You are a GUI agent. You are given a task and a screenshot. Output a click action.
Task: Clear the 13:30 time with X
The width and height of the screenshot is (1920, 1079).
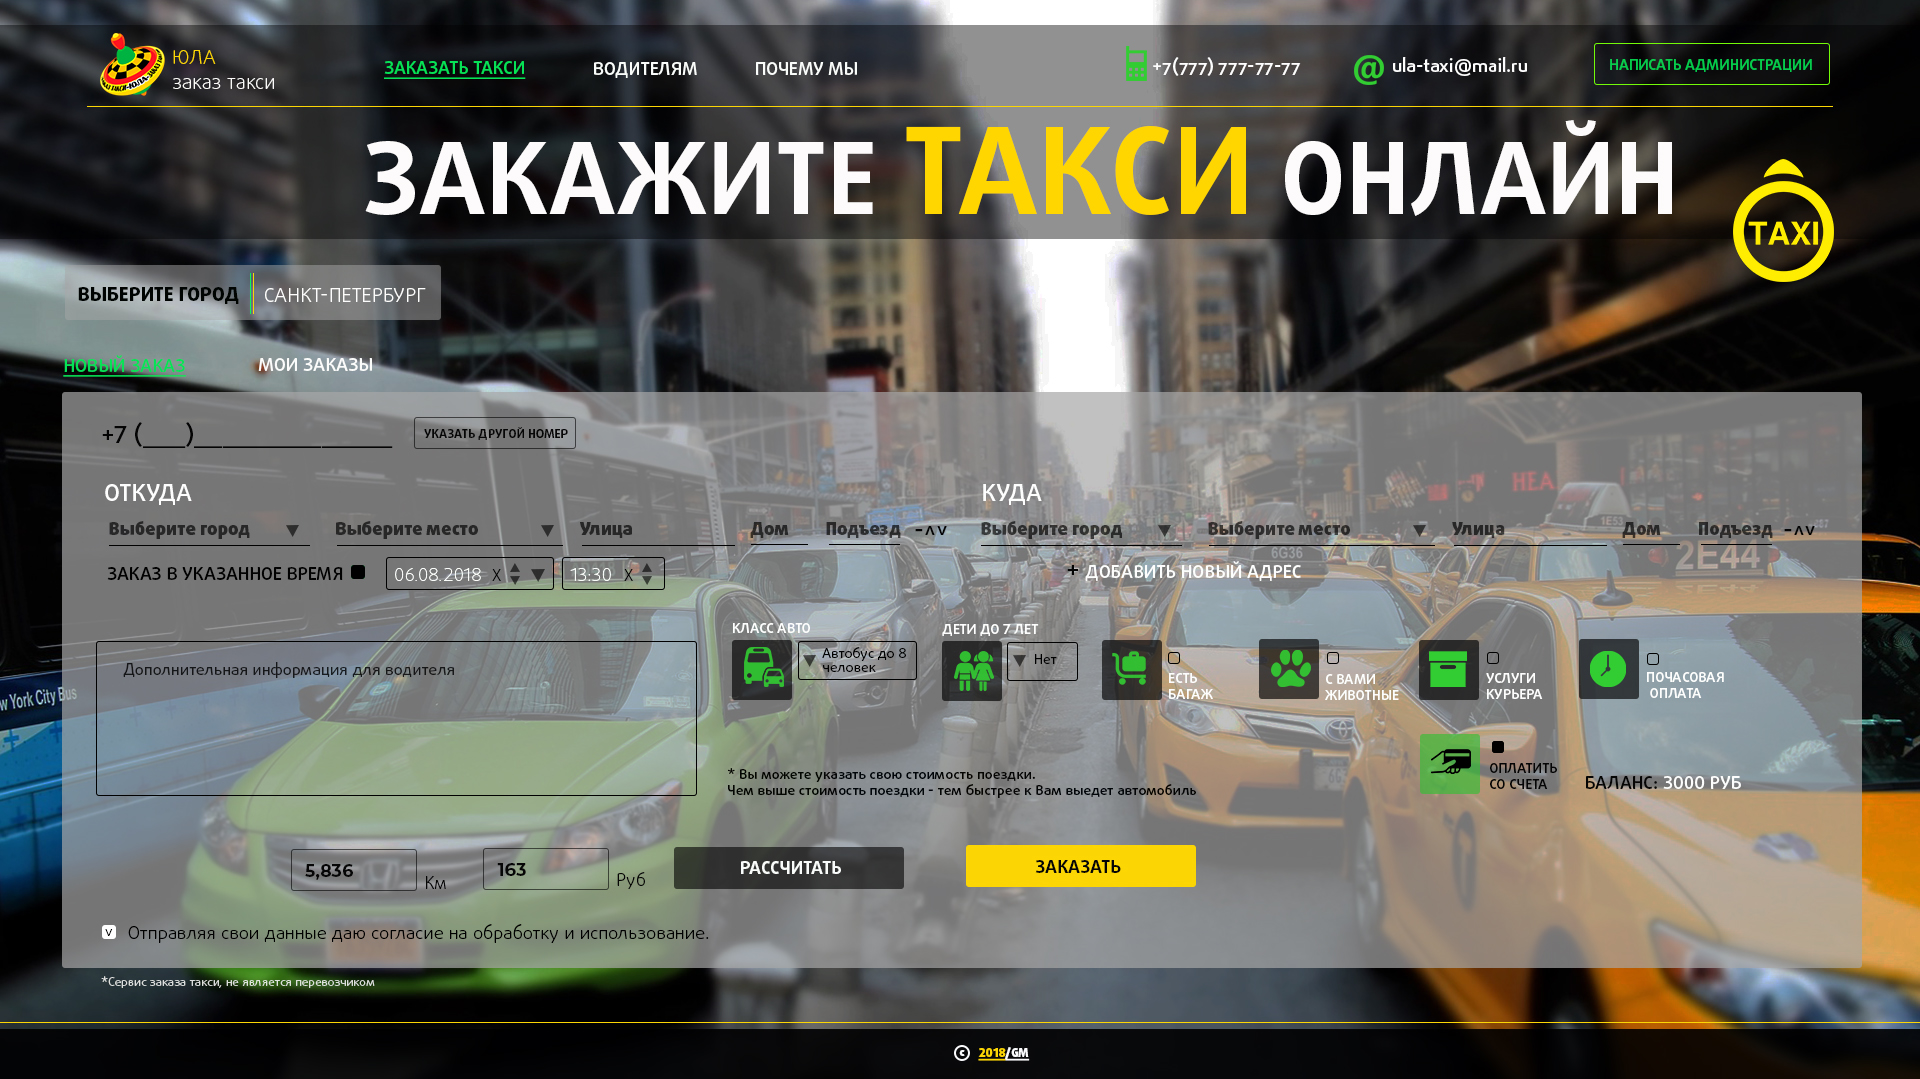628,575
